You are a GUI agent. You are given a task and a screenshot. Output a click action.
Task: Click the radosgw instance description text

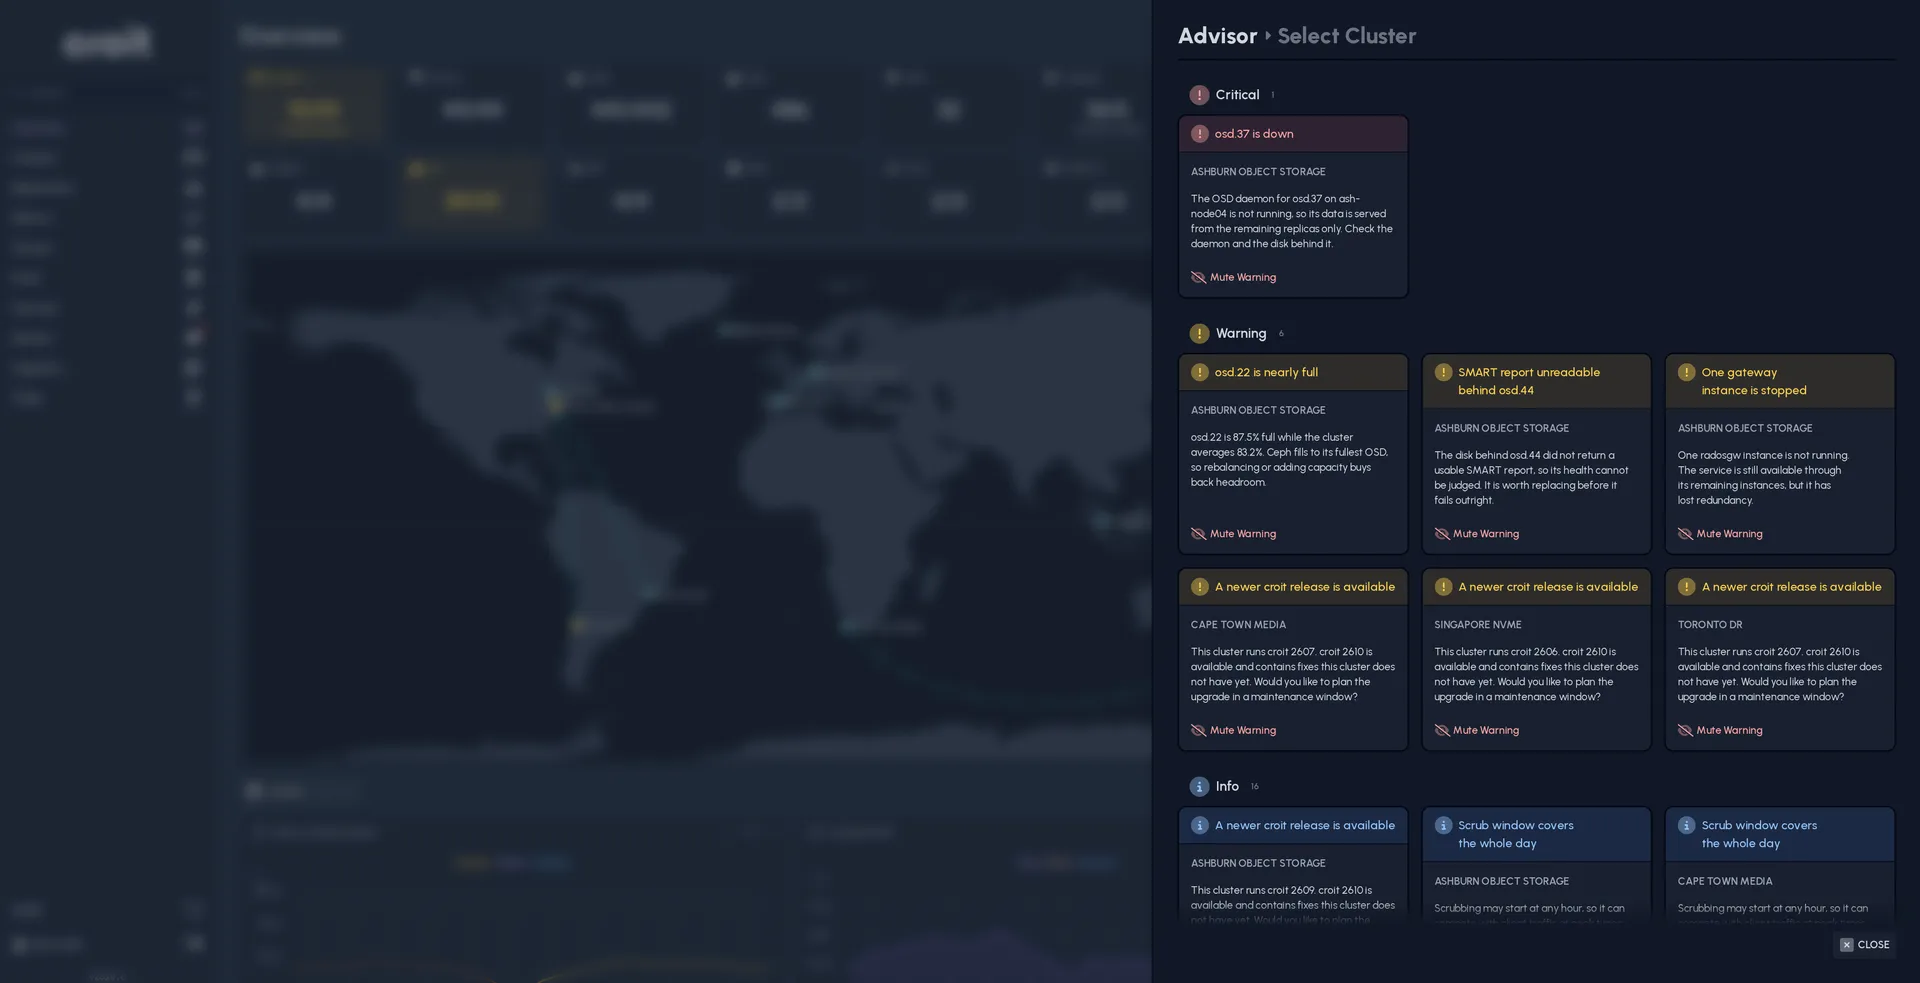pyautogui.click(x=1764, y=478)
